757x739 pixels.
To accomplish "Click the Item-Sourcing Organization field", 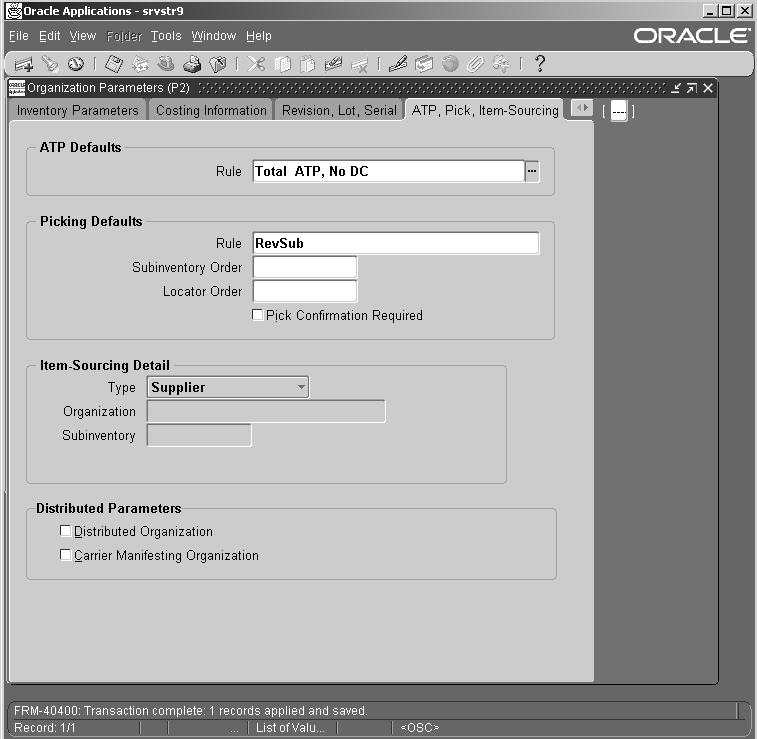I will click(266, 411).
